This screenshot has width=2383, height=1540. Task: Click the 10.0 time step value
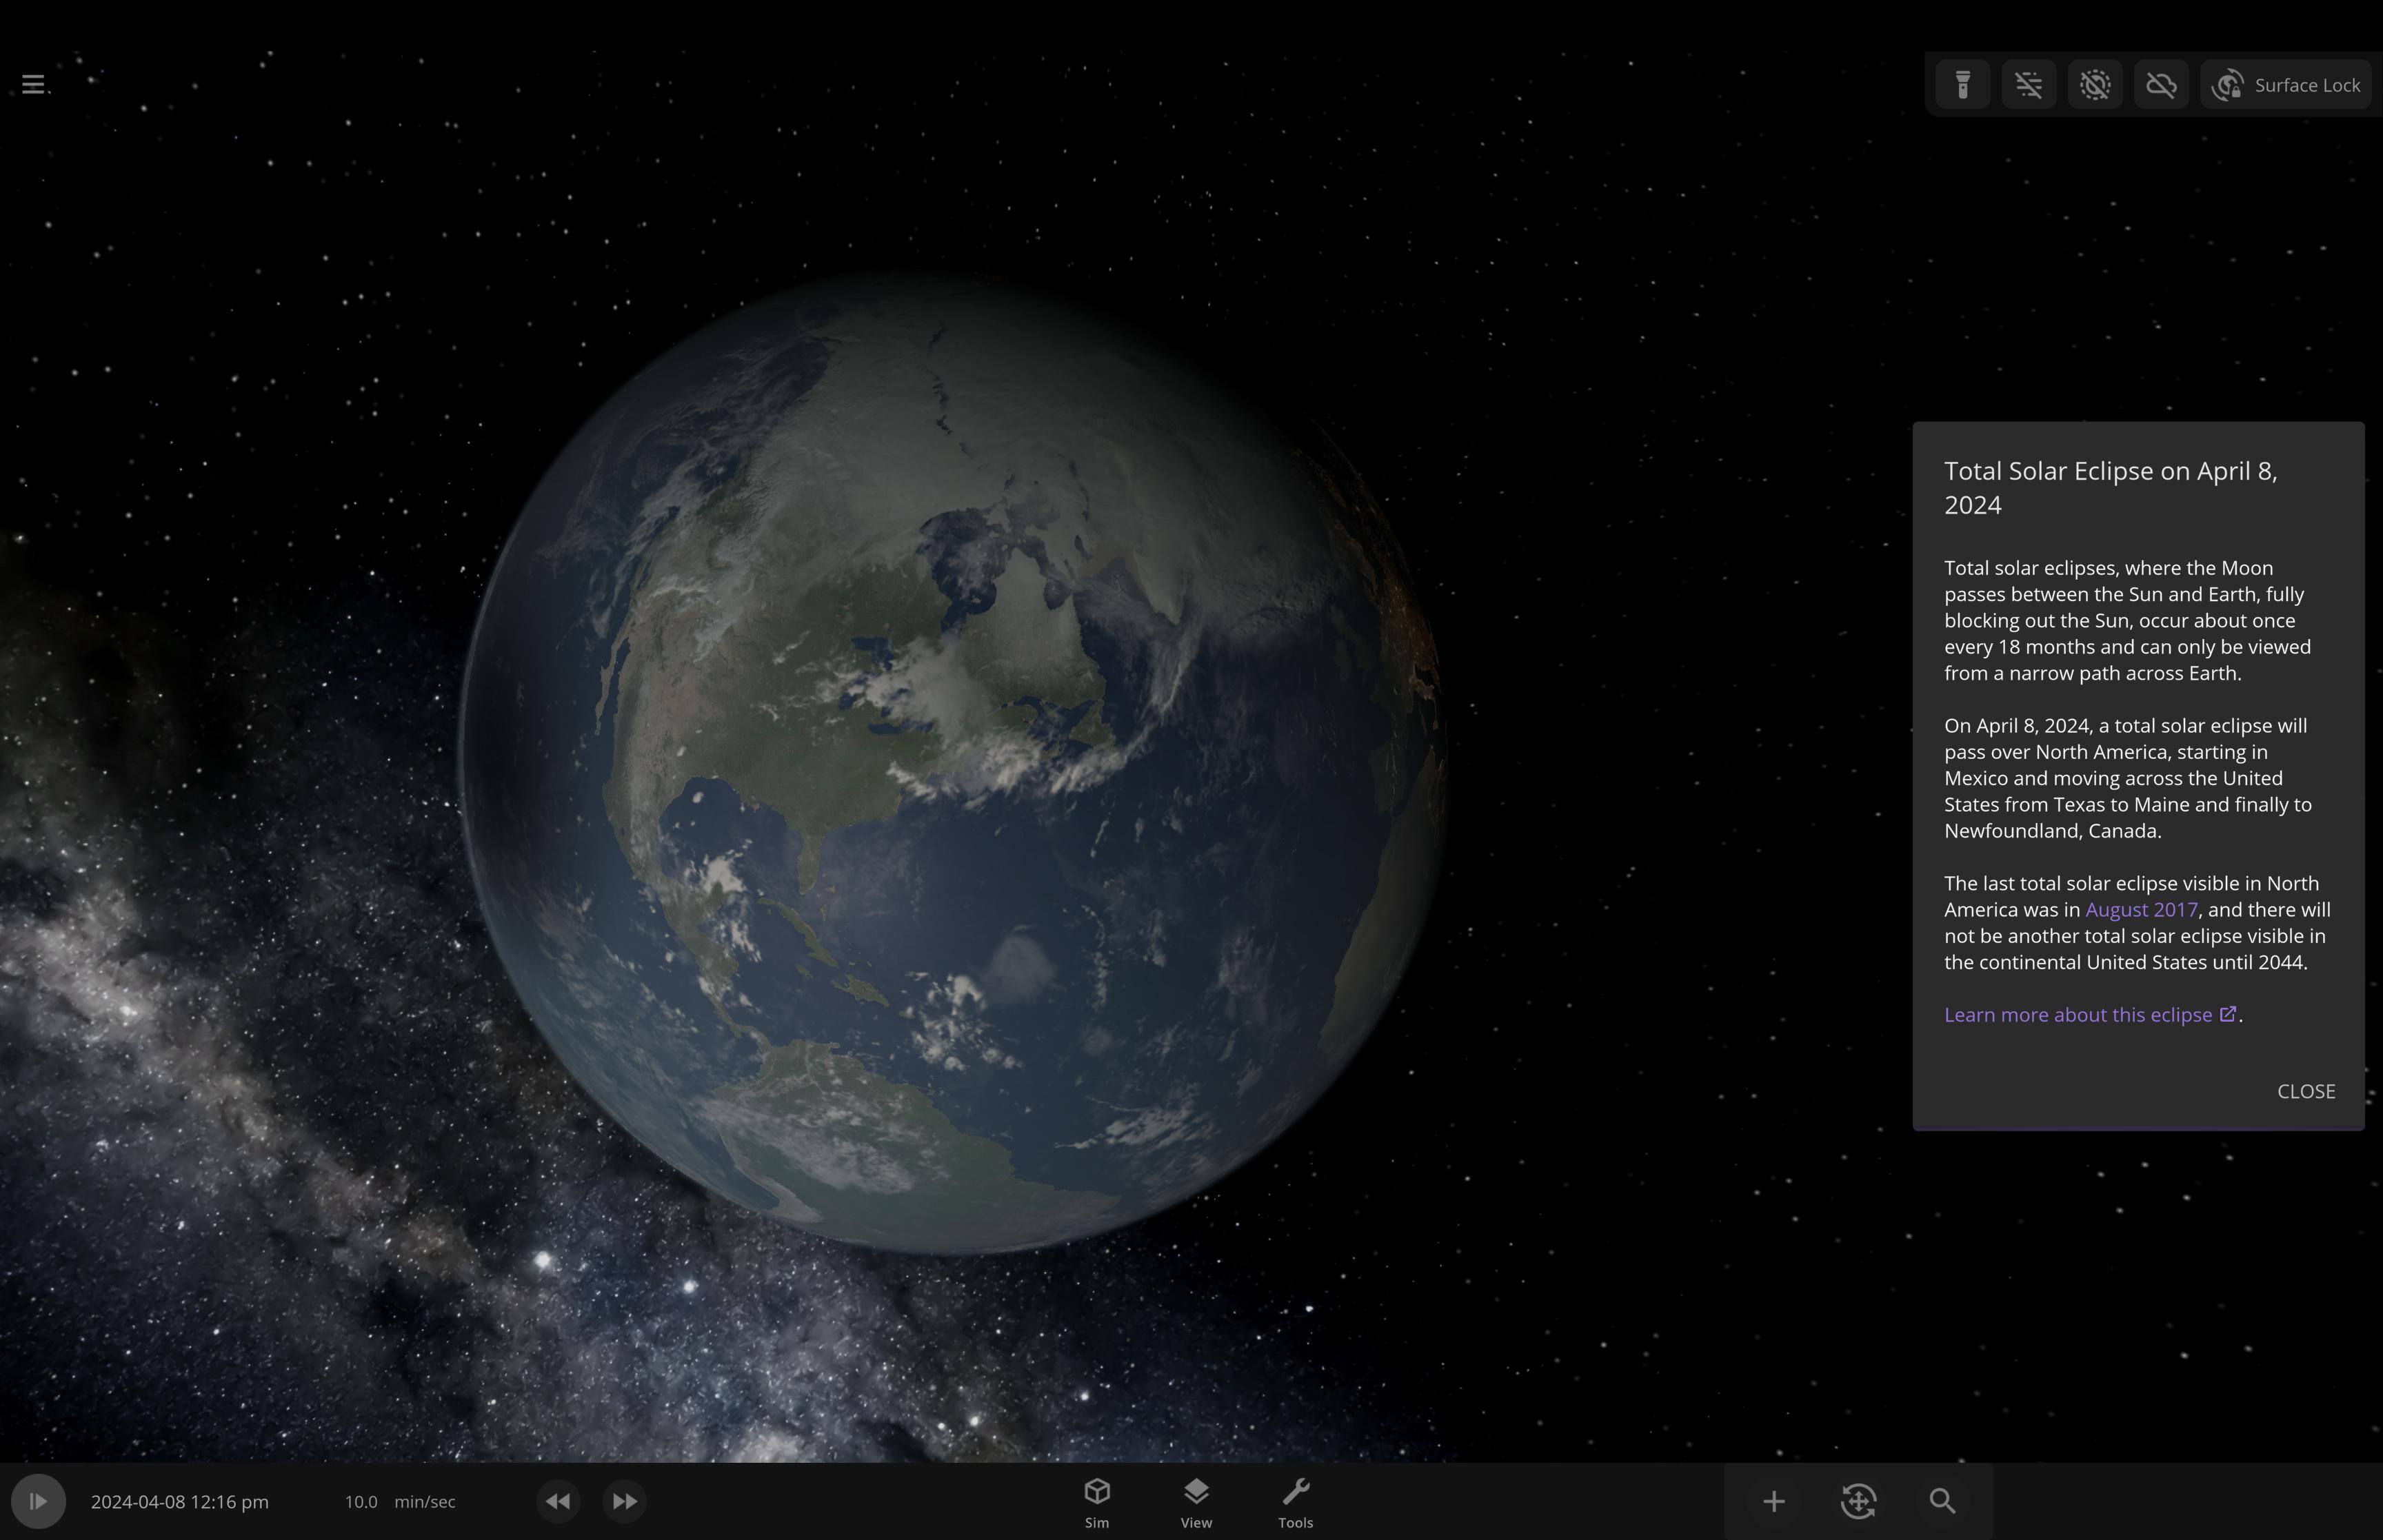pyautogui.click(x=361, y=1502)
